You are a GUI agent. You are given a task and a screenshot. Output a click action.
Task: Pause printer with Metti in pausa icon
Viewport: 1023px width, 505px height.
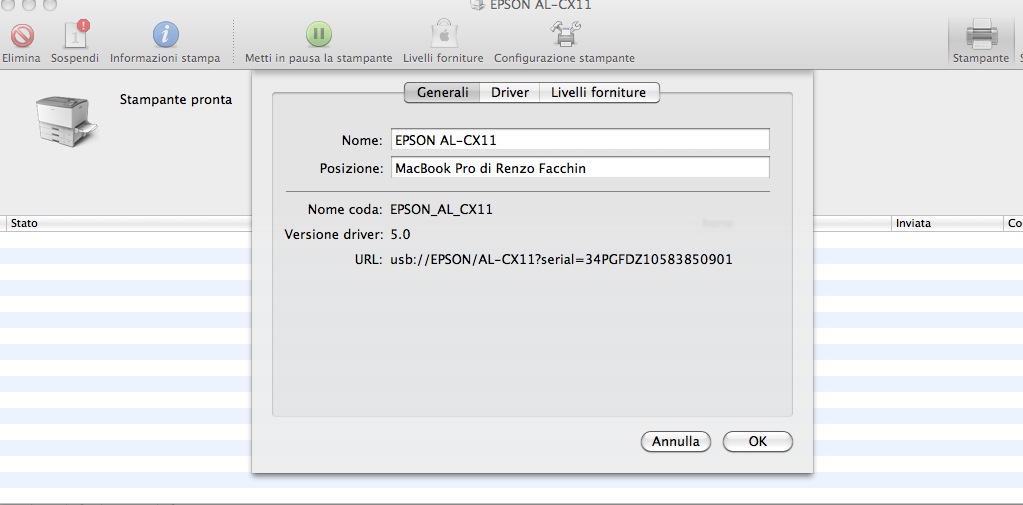coord(318,34)
